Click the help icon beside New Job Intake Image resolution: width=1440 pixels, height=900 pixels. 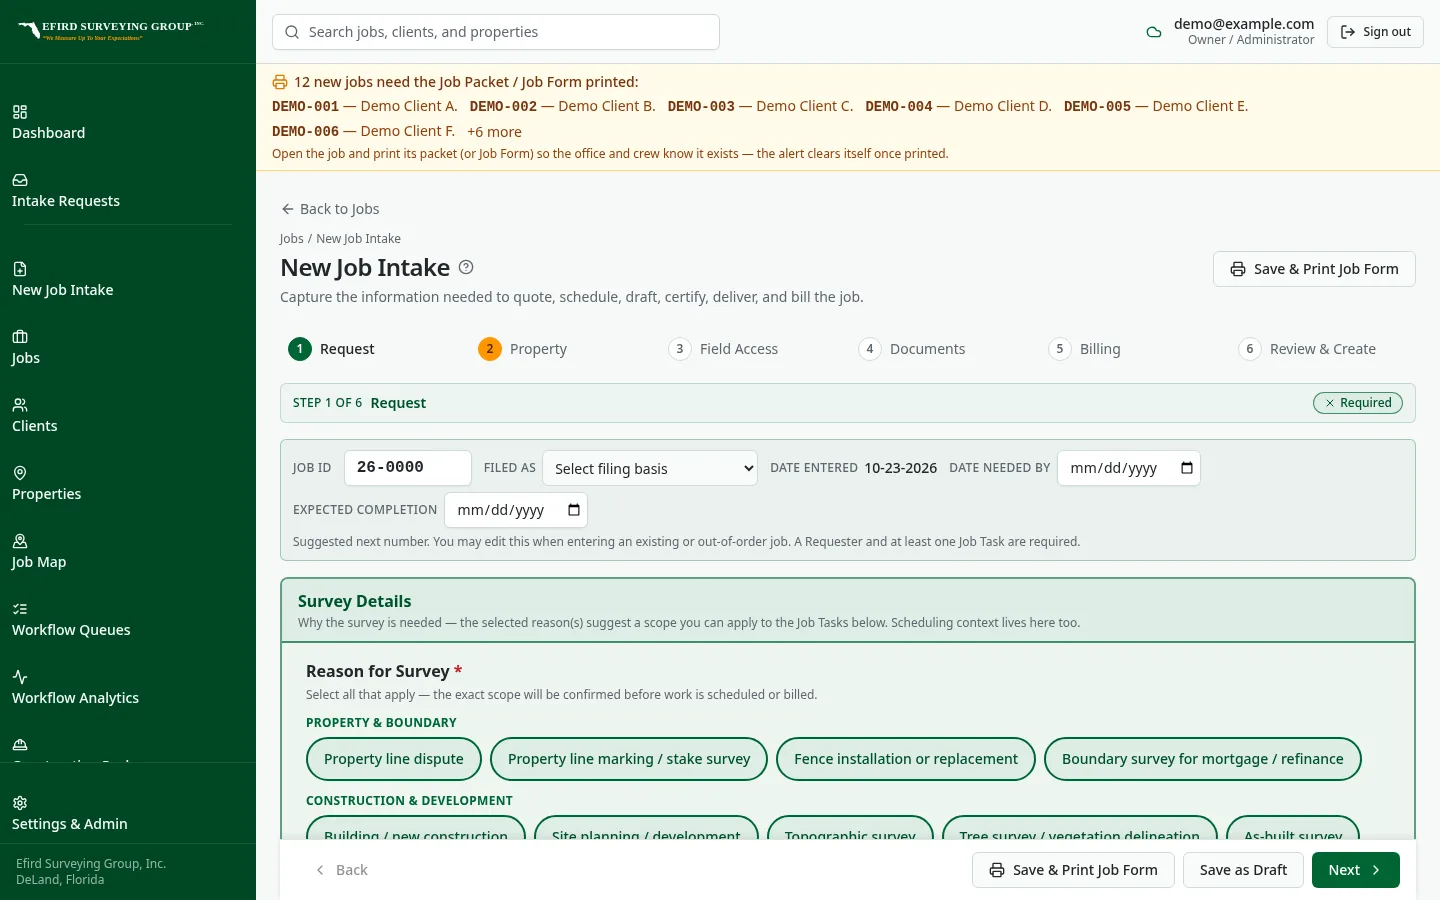466,267
